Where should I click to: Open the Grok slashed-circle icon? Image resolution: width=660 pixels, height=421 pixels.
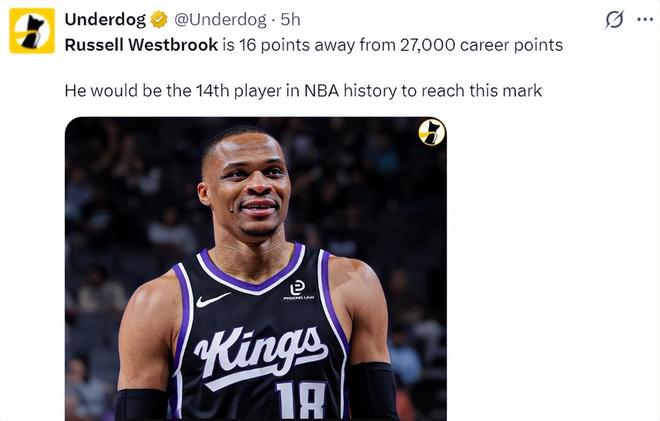click(615, 20)
